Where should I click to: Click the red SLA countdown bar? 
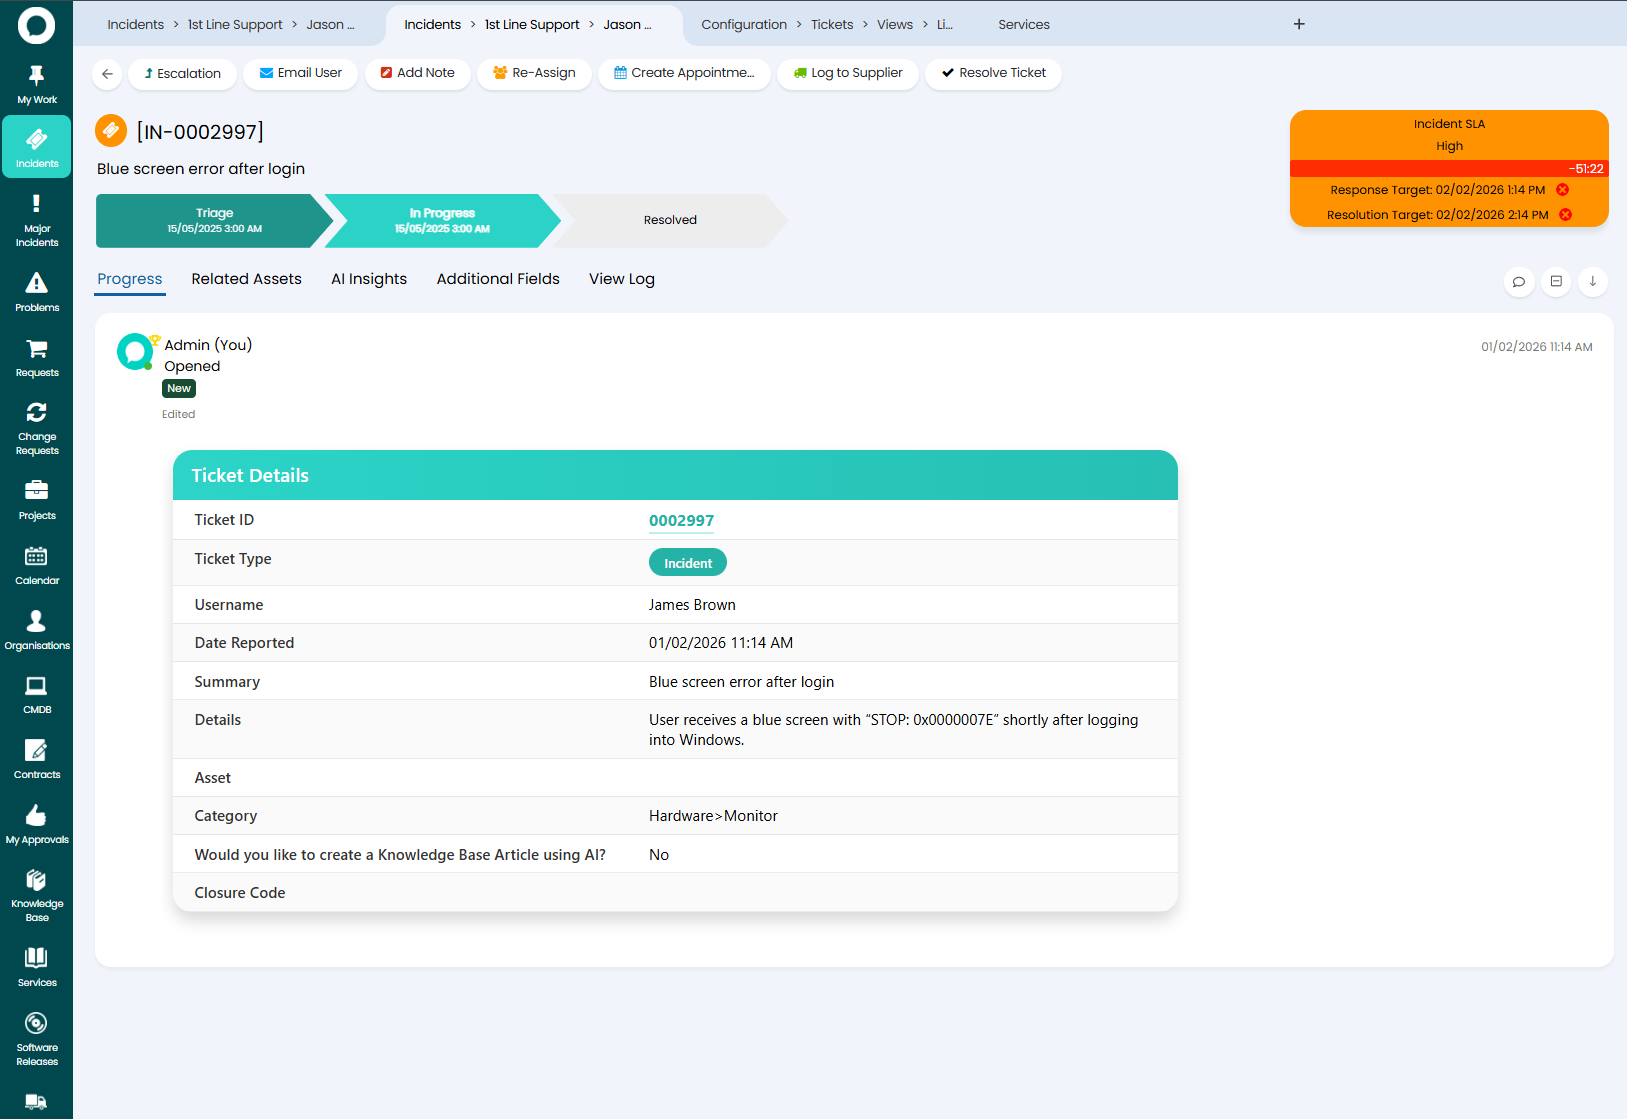[1448, 169]
